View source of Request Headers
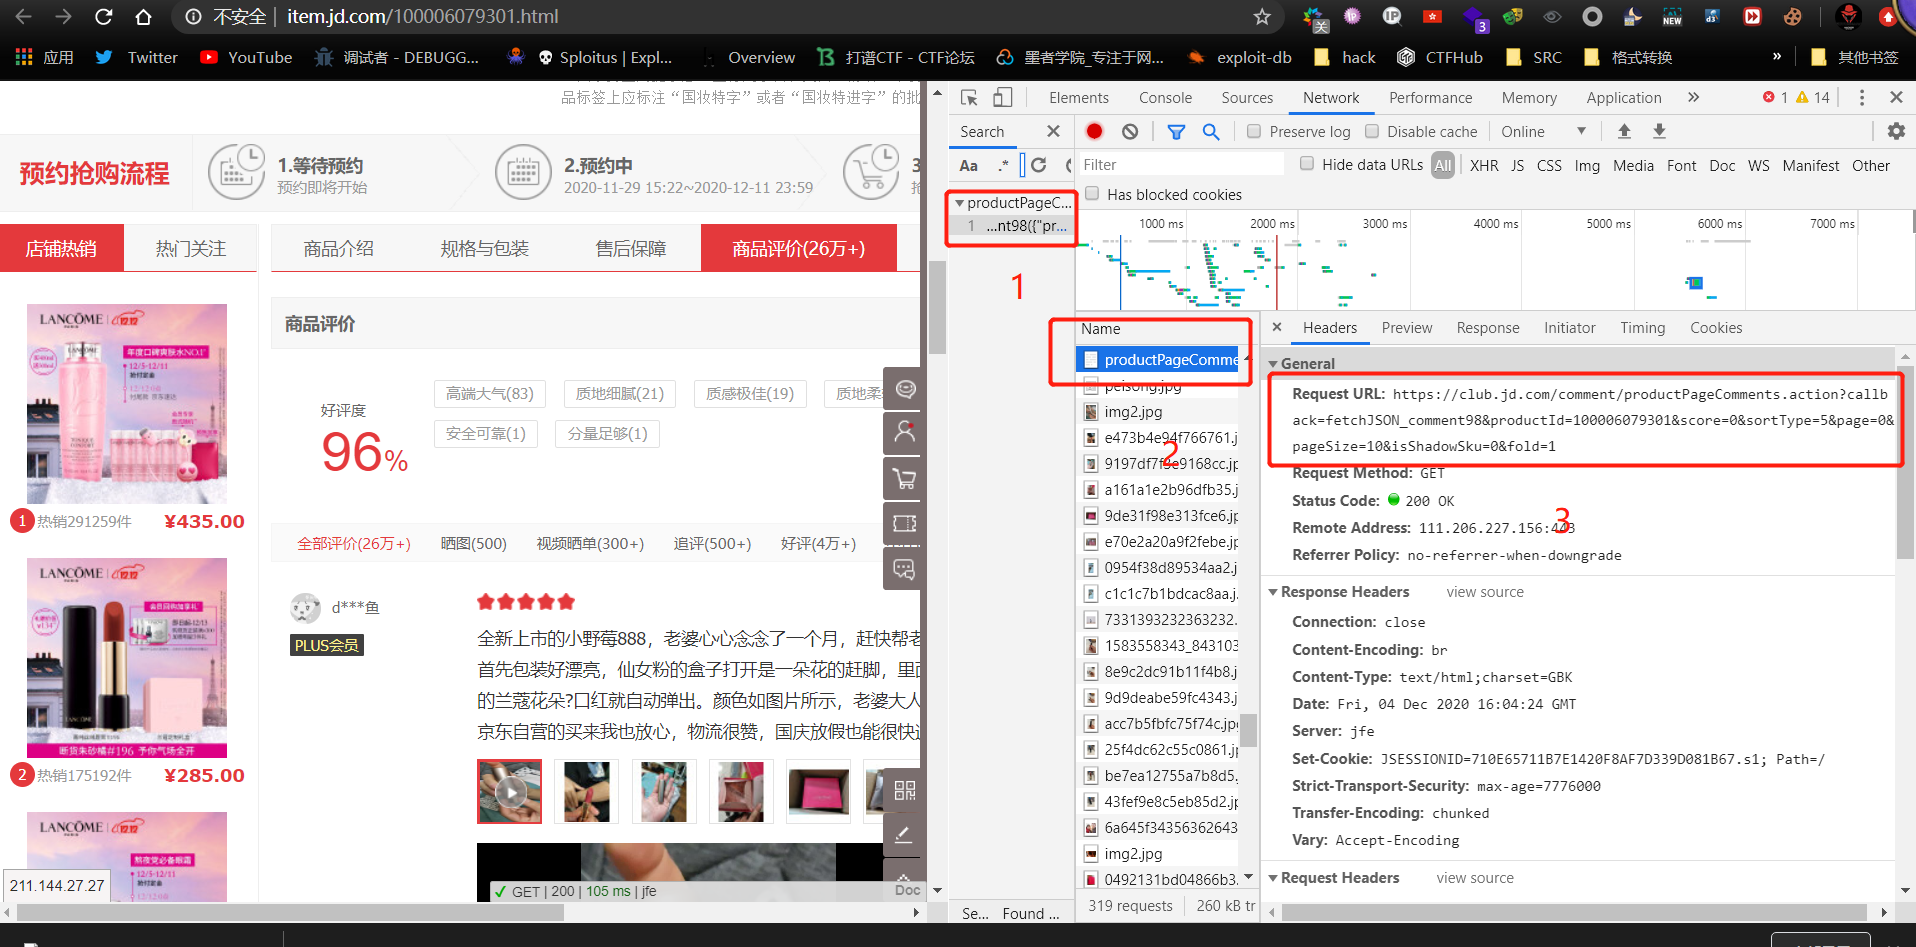Screen dimensions: 1916x947 click(x=1475, y=878)
